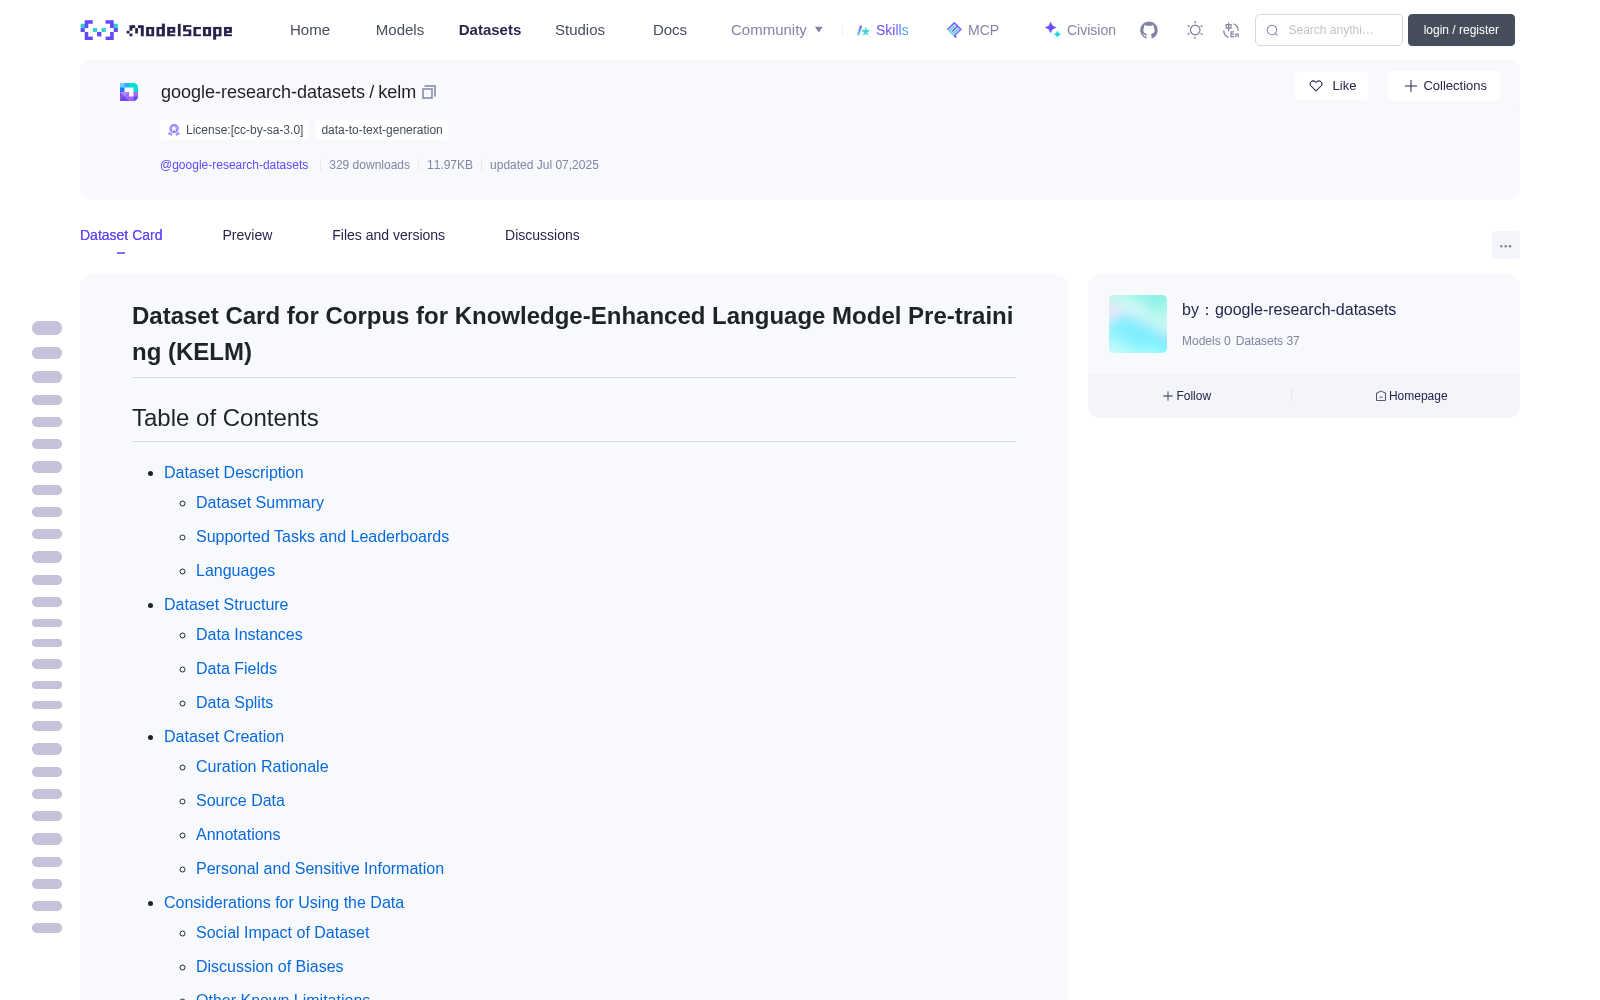Image resolution: width=1600 pixels, height=1000 pixels.
Task: Click the google-research-datasets gradient avatar
Action: 1138,324
